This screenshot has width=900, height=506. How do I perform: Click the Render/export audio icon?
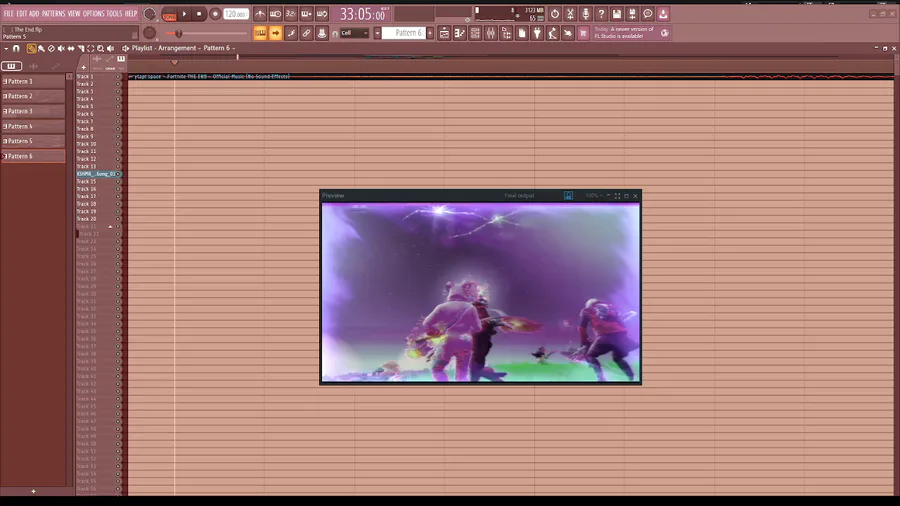tap(633, 14)
